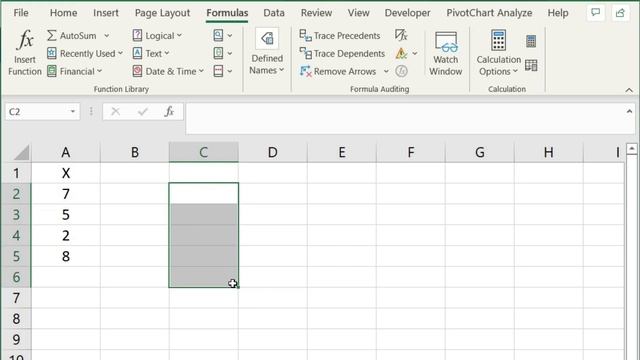640x360 pixels.
Task: Click cell A1 containing X
Action: pos(66,173)
